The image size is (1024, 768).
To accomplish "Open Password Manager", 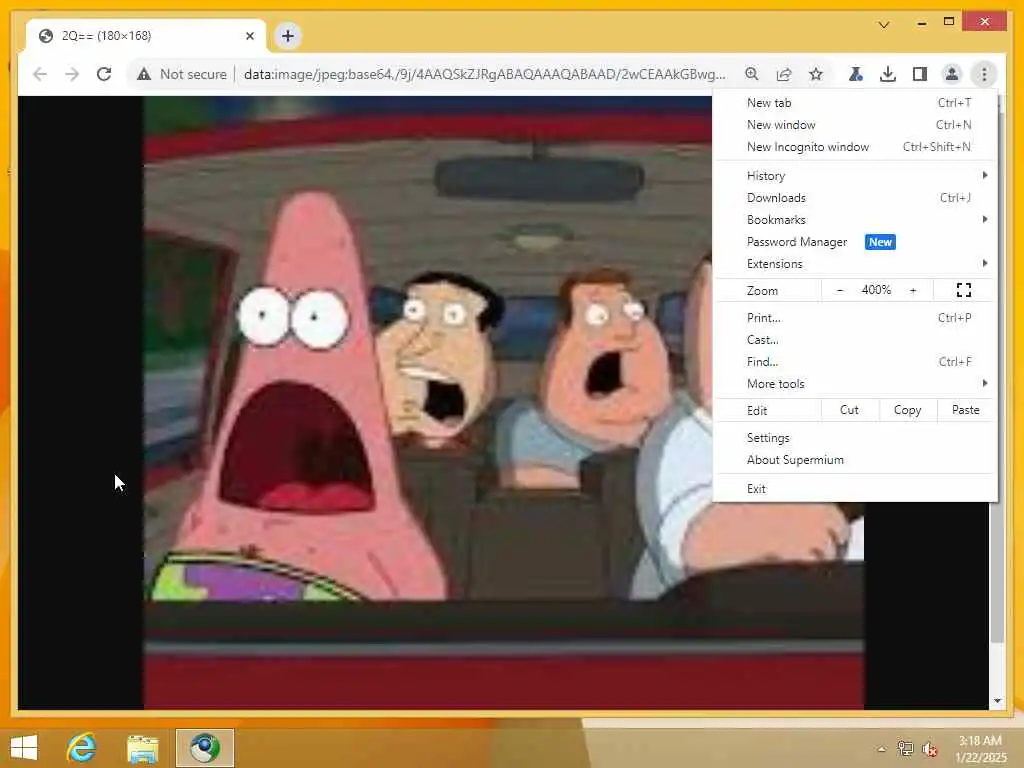I will tap(856, 242).
